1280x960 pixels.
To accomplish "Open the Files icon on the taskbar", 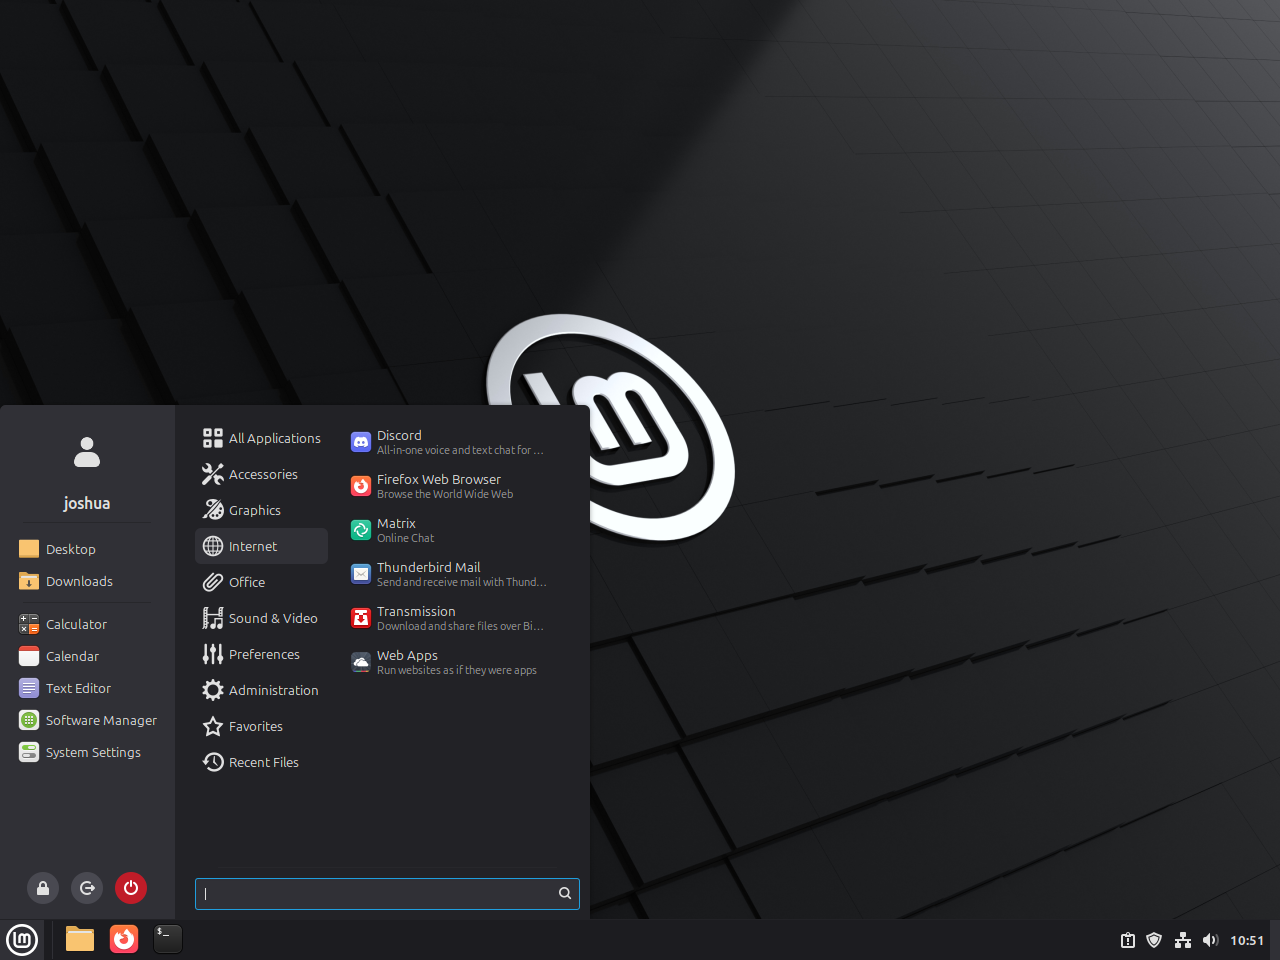I will (79, 940).
